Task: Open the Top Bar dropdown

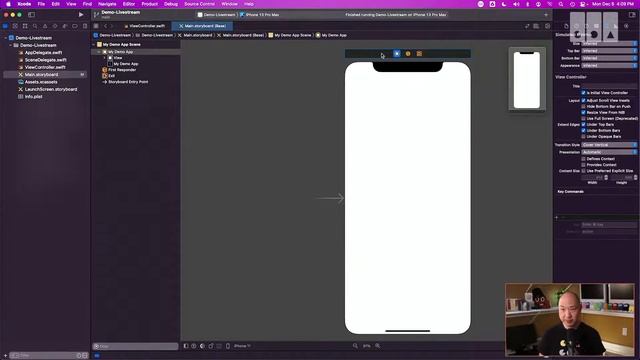Action: (x=609, y=51)
